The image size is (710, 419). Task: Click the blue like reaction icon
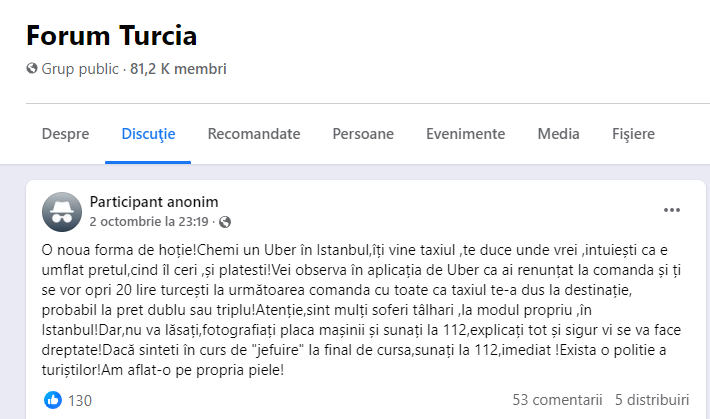53,400
